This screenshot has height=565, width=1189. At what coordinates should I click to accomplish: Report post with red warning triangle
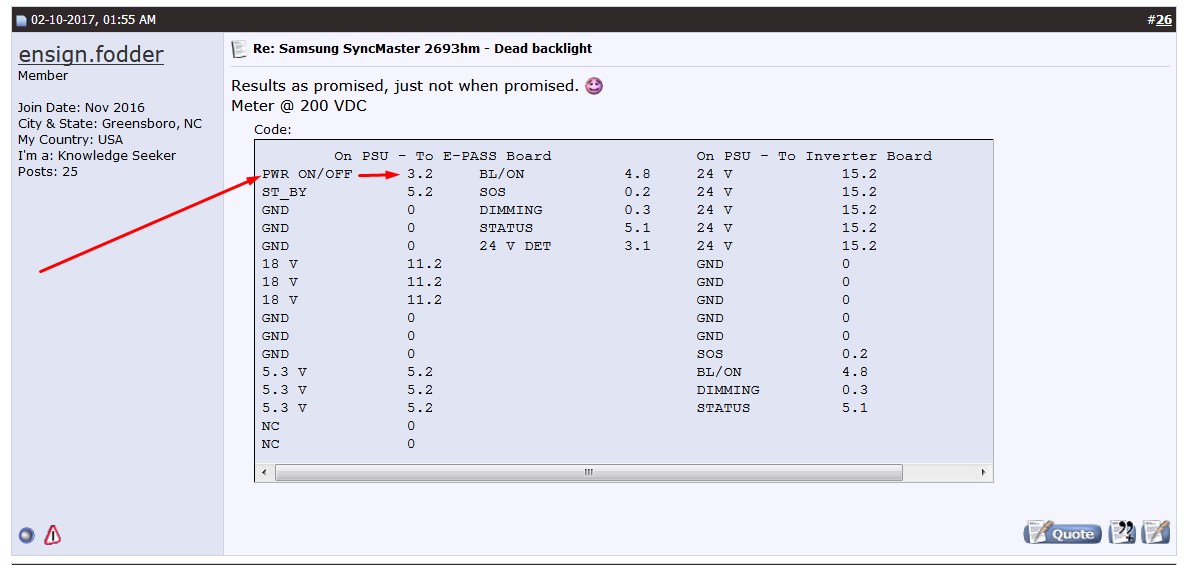click(x=52, y=535)
